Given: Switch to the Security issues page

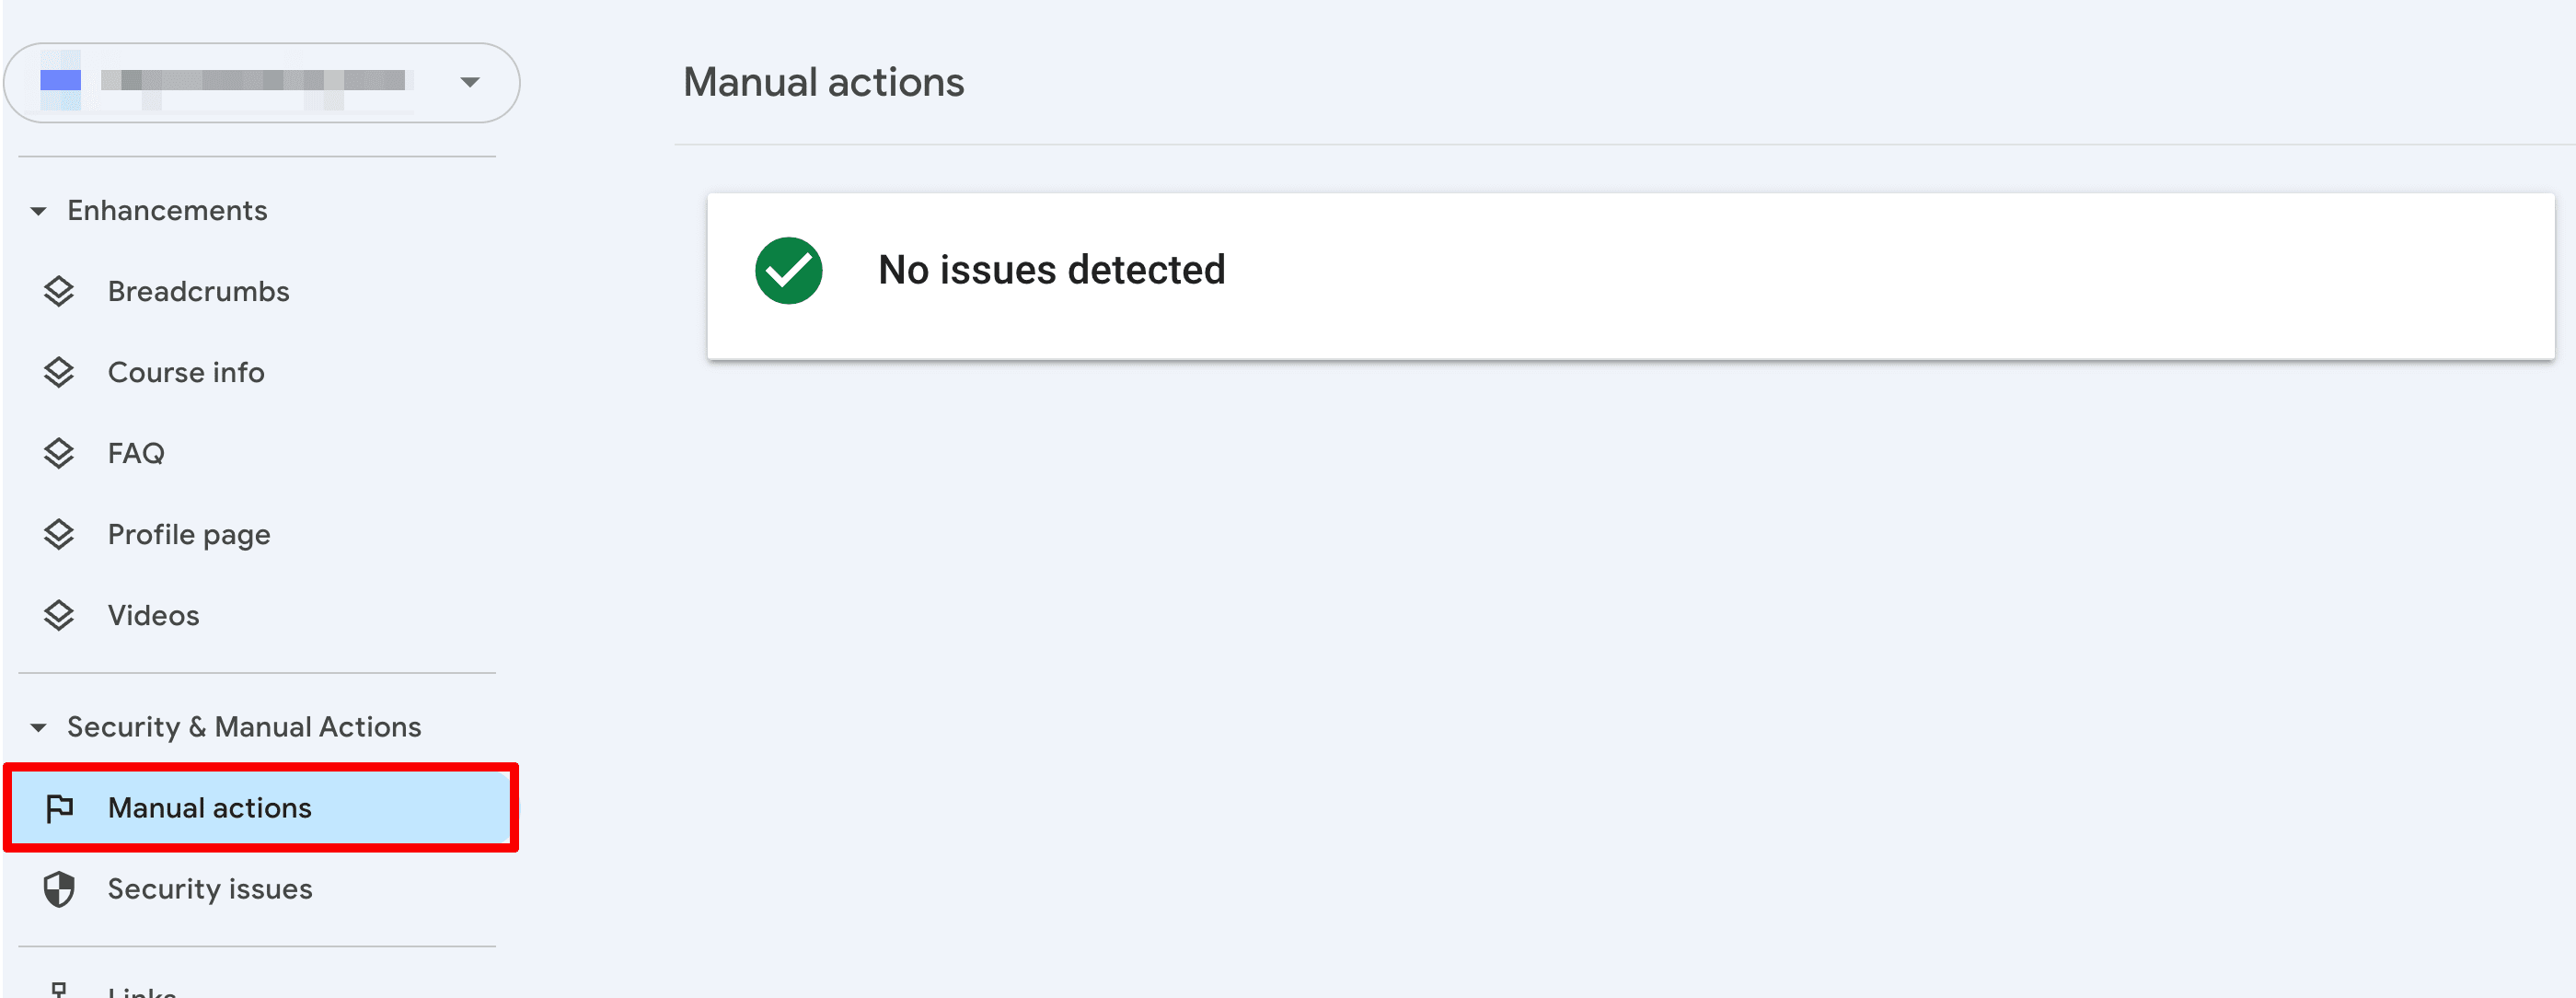Looking at the screenshot, I should [210, 888].
